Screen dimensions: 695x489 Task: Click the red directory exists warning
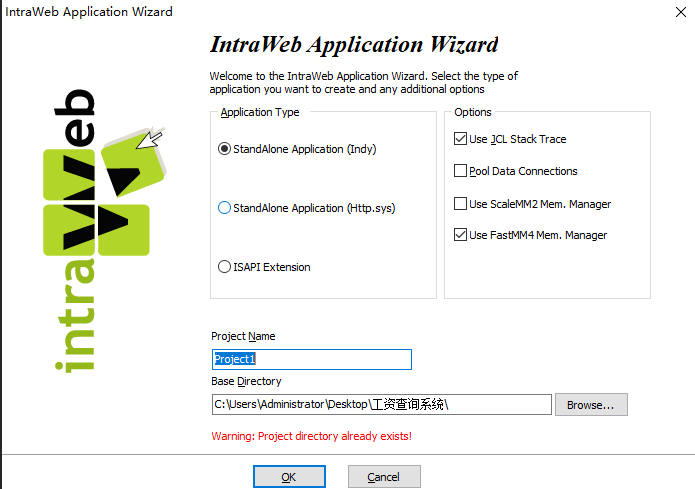[312, 436]
